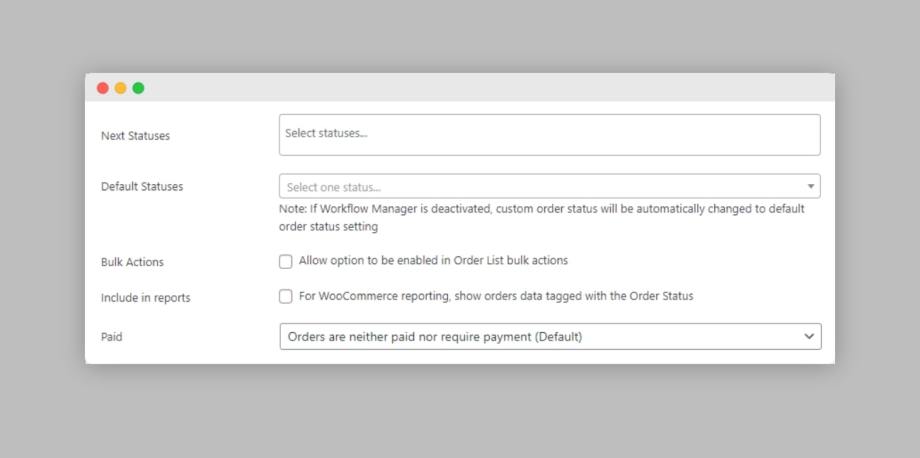Click the chevron on the Paid dropdown
920x458 pixels.
pyautogui.click(x=809, y=337)
